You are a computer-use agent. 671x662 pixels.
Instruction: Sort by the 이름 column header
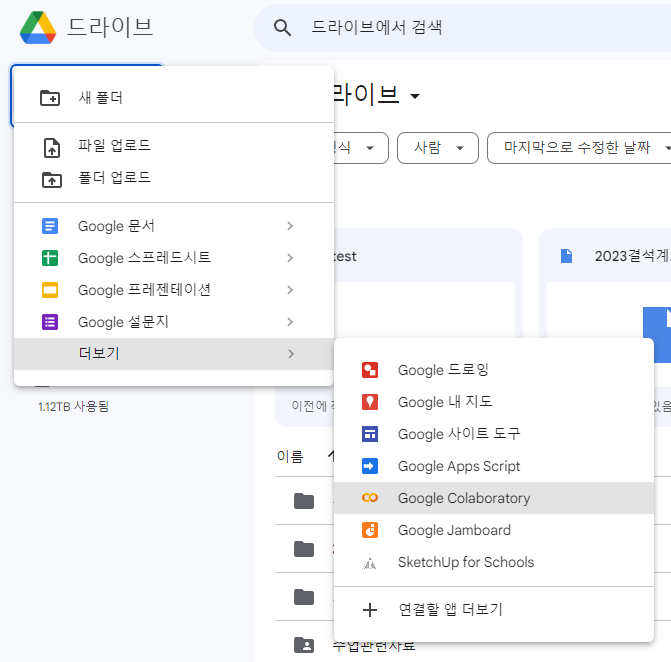(290, 456)
